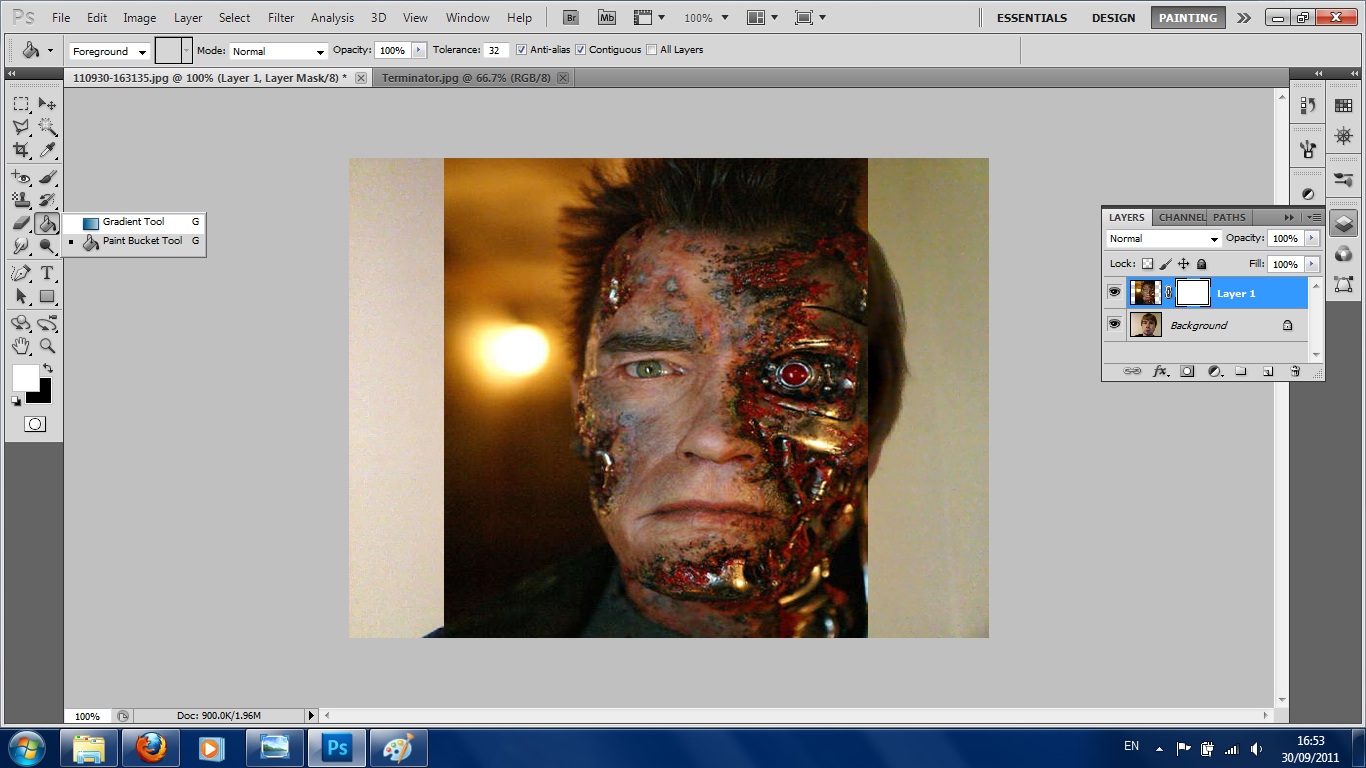Open the layer blend mode Normal dropdown
Viewport: 1366px width, 768px height.
point(1164,239)
